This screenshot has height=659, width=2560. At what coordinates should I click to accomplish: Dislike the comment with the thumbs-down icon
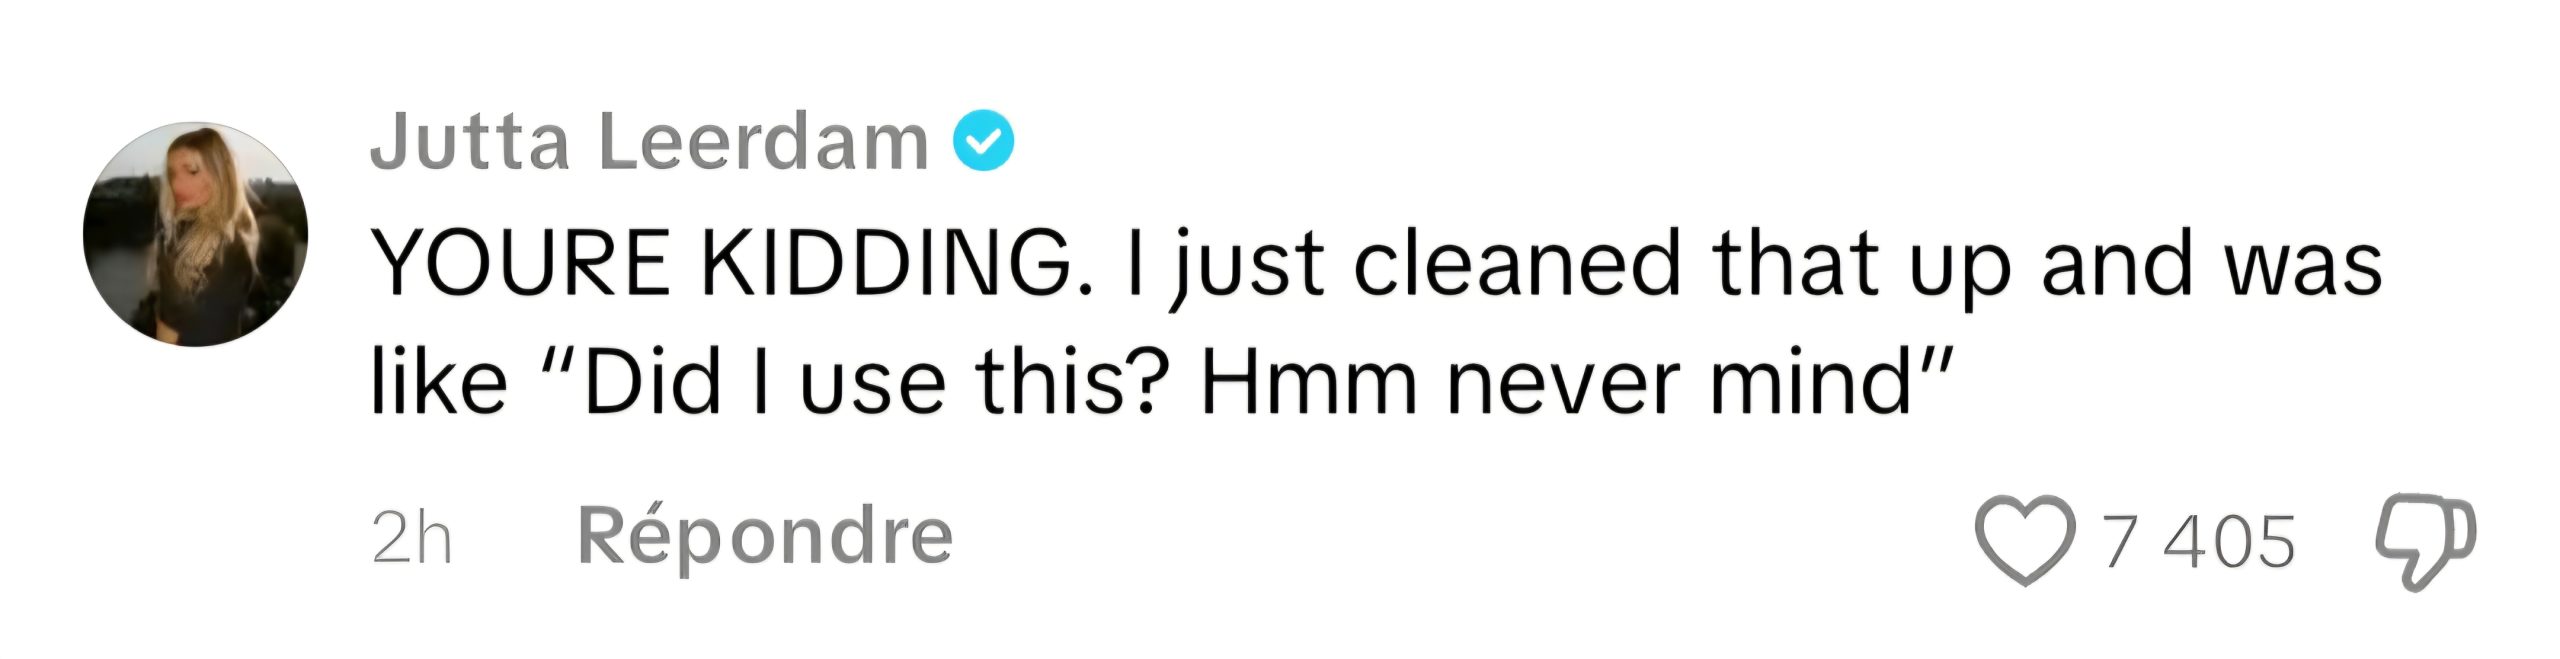[x=2424, y=543]
